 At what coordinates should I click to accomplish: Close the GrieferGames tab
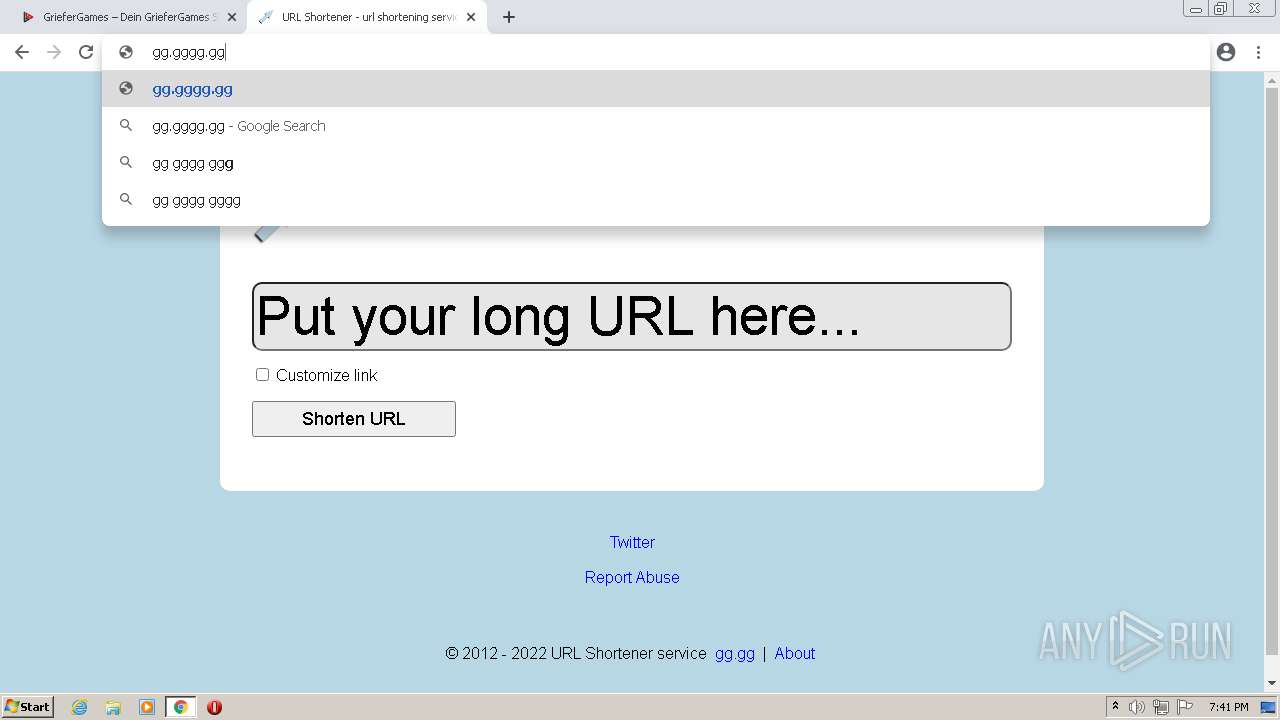click(232, 17)
